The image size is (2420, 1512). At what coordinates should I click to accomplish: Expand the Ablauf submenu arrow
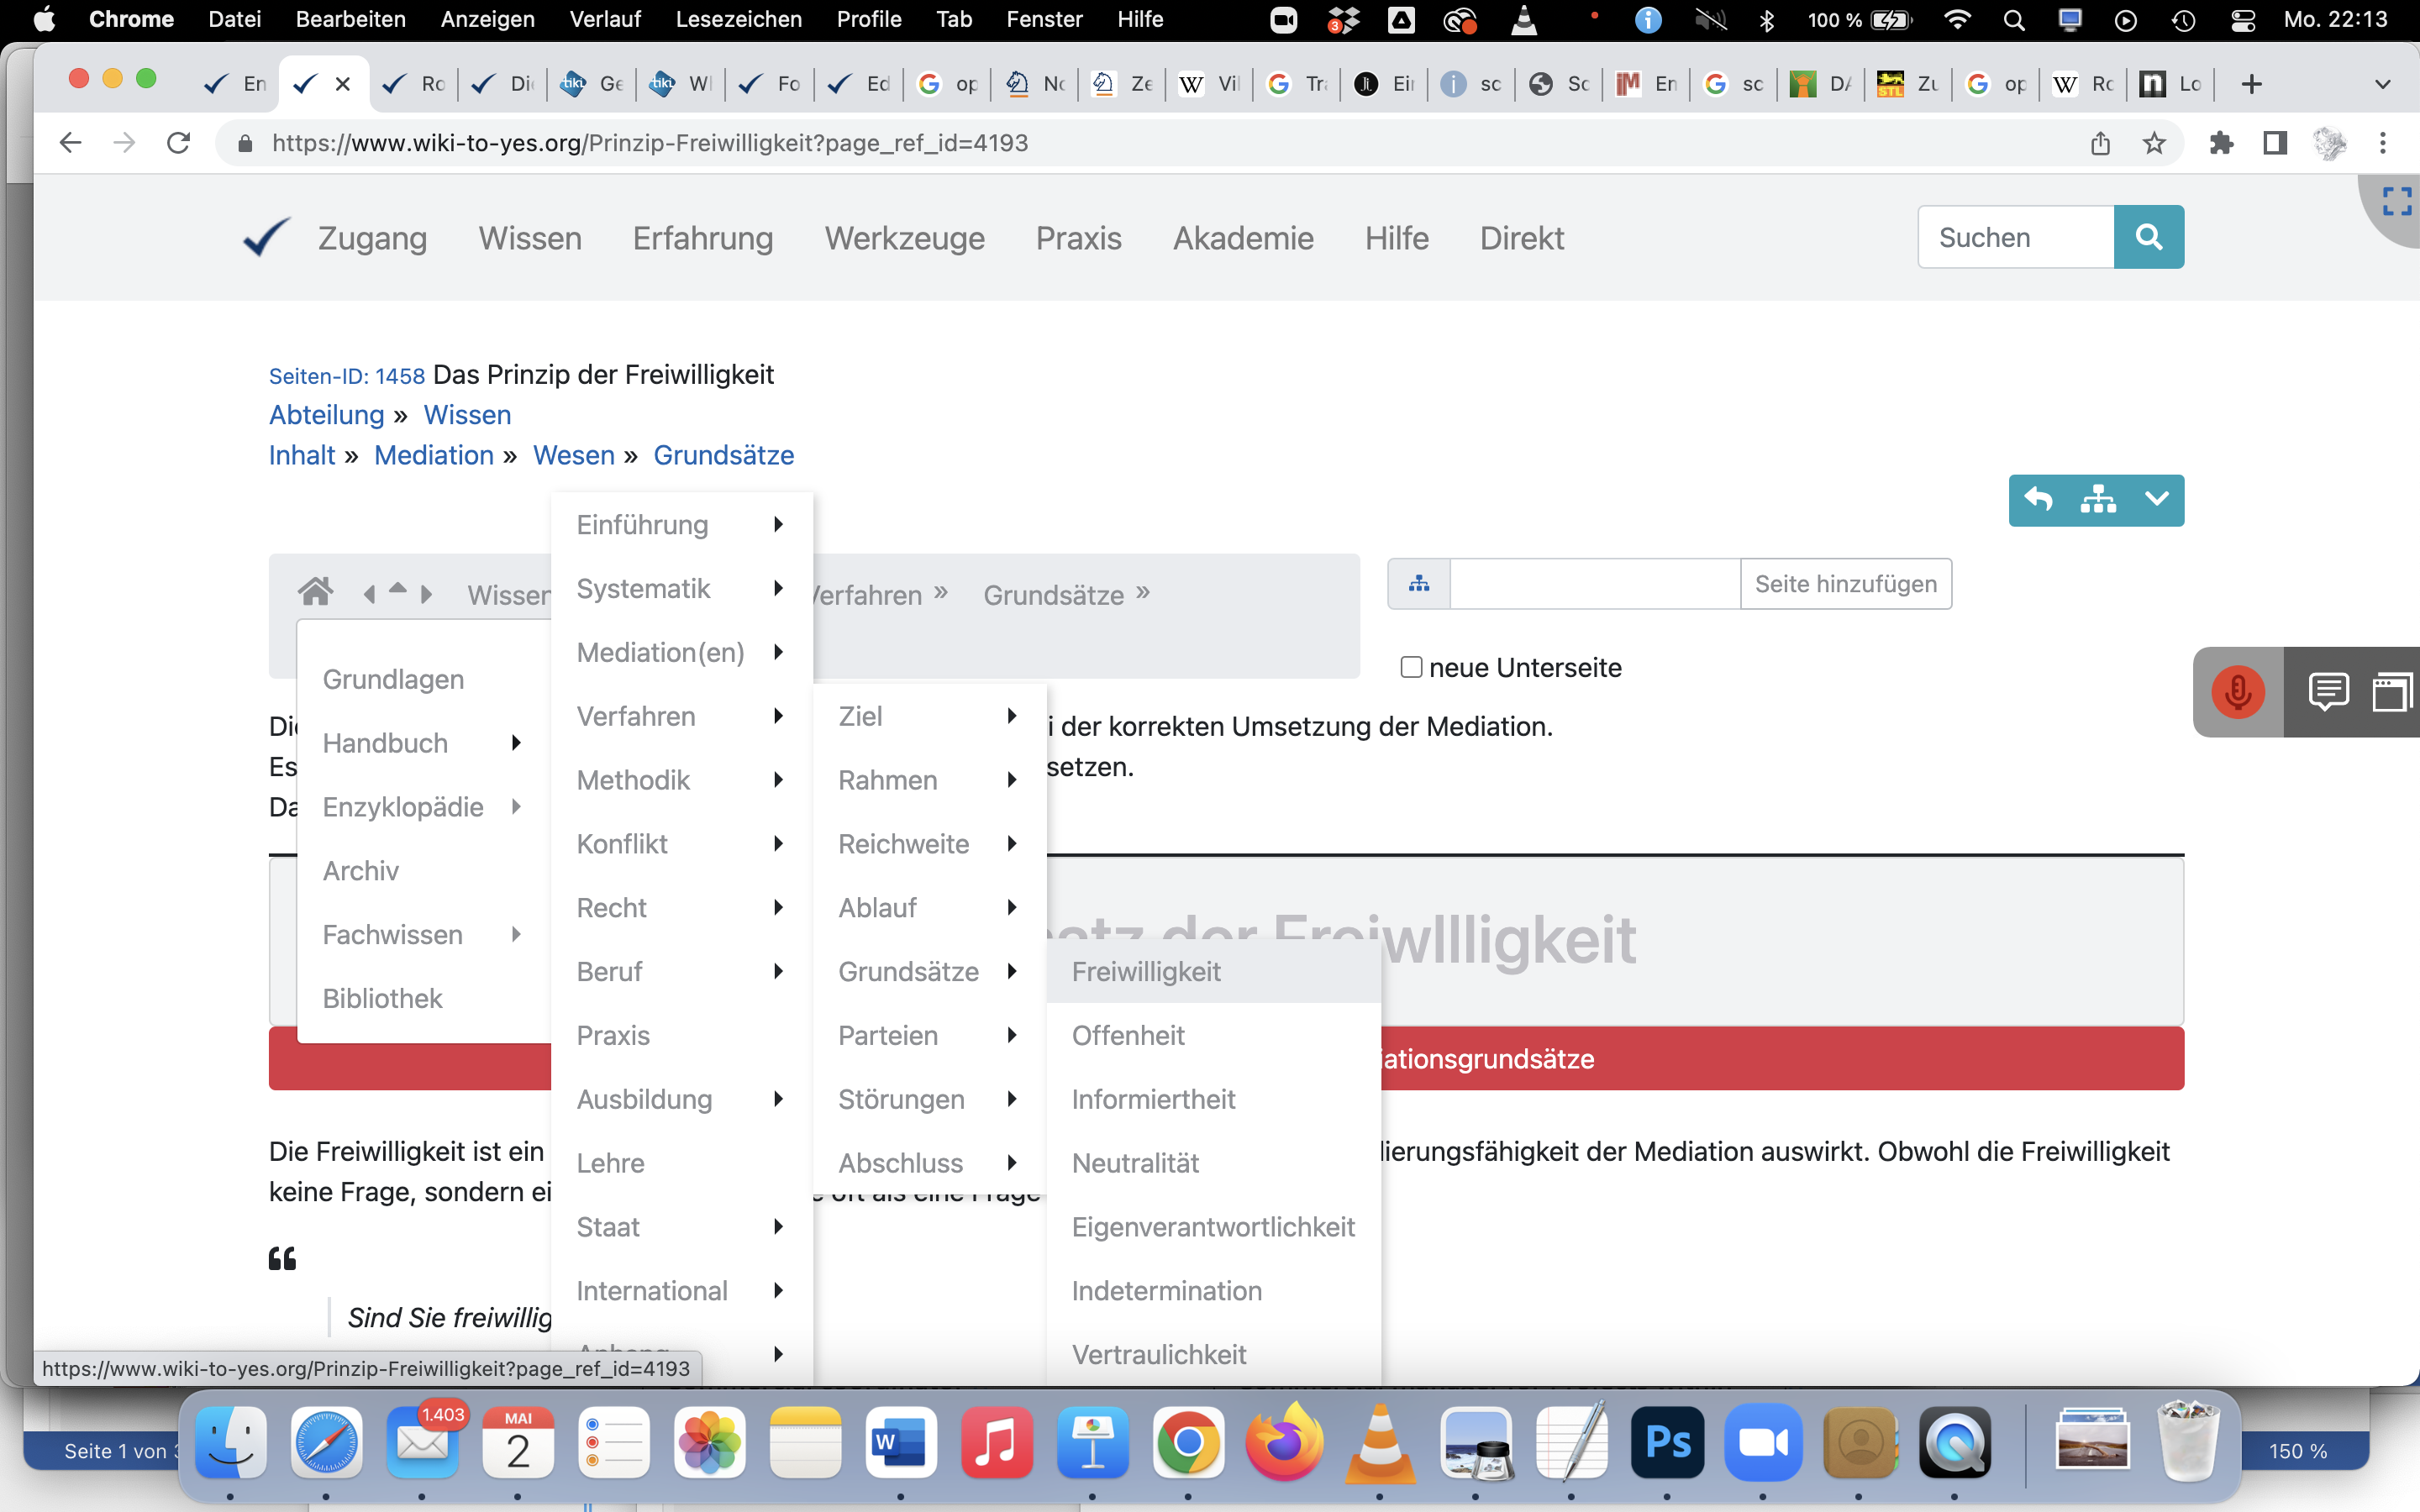[x=1012, y=907]
